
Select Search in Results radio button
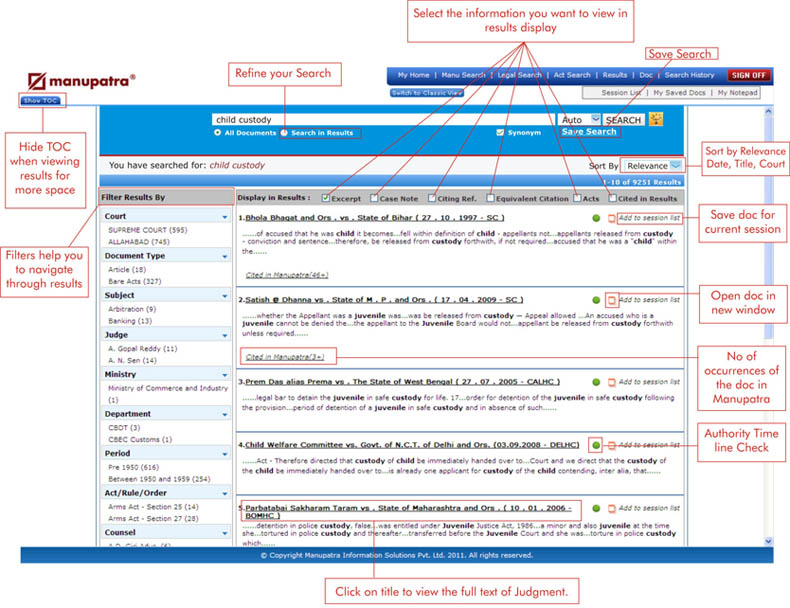pyautogui.click(x=284, y=132)
